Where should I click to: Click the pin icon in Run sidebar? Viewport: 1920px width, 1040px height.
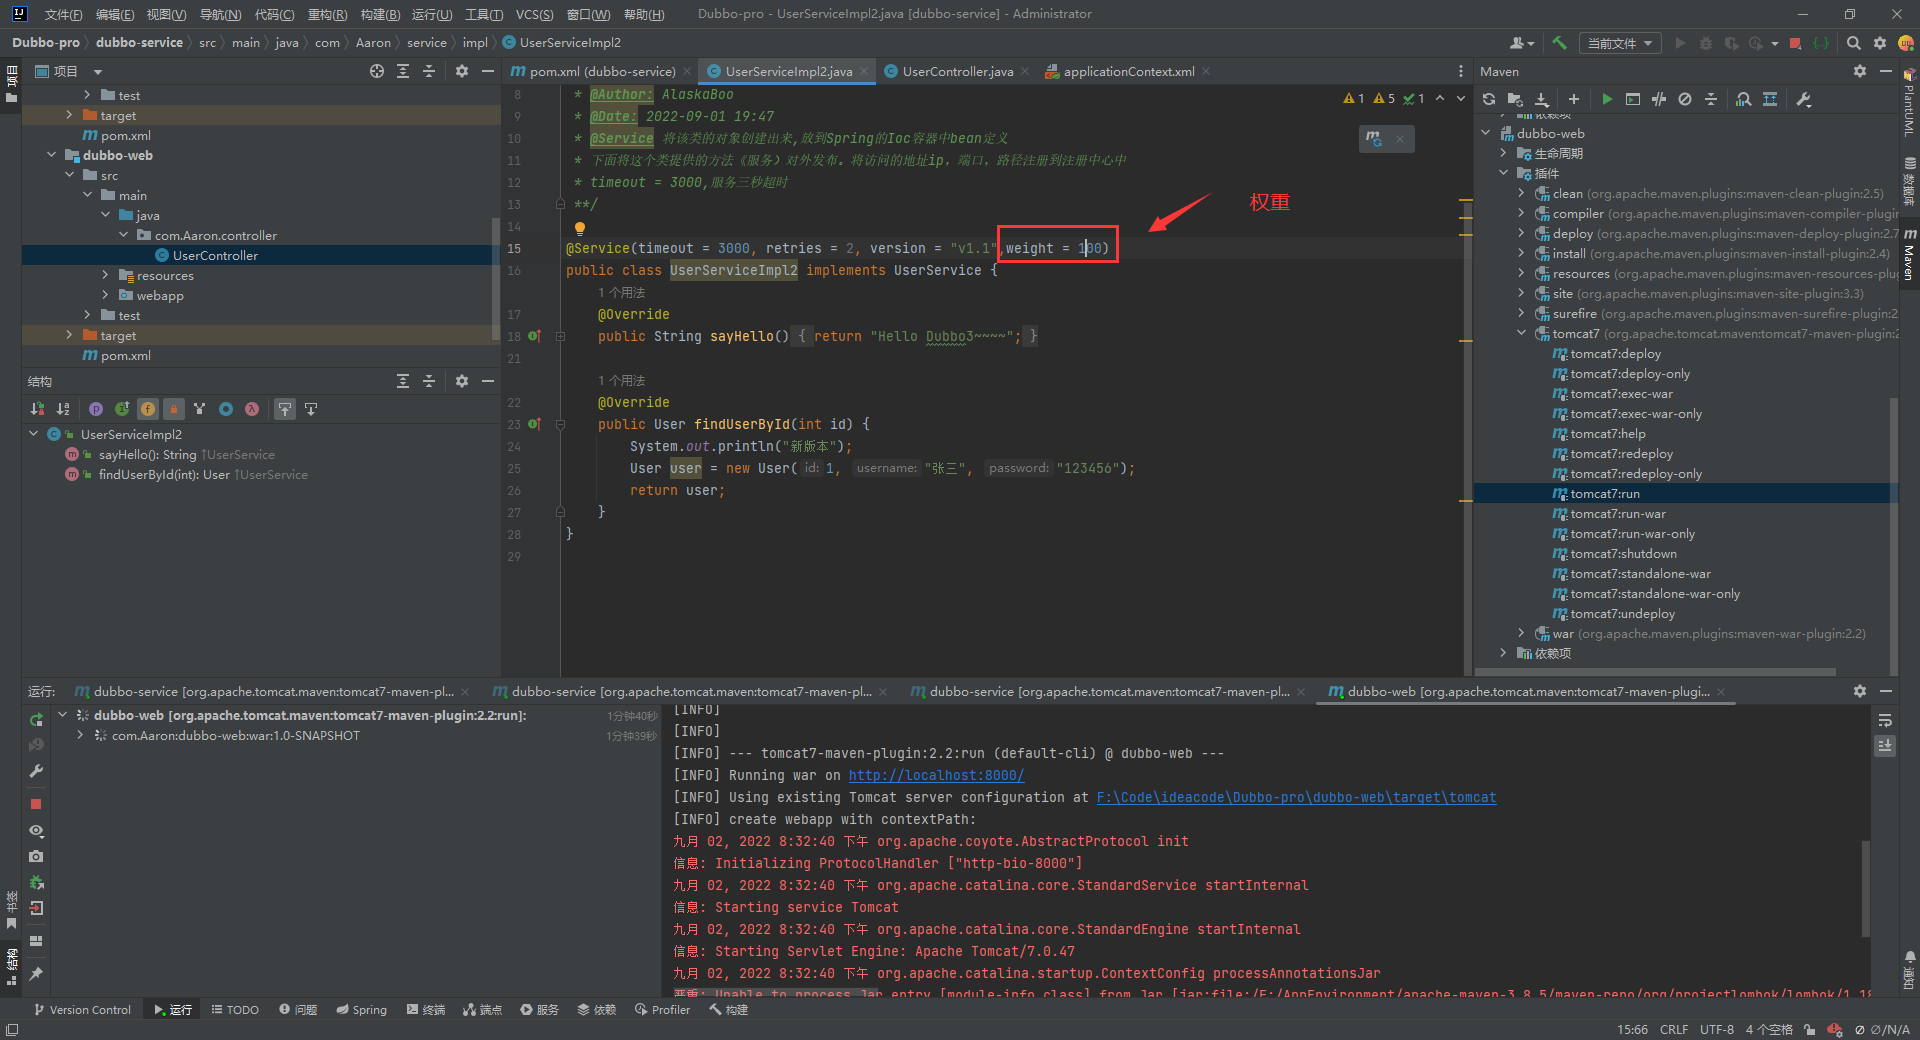[x=36, y=973]
